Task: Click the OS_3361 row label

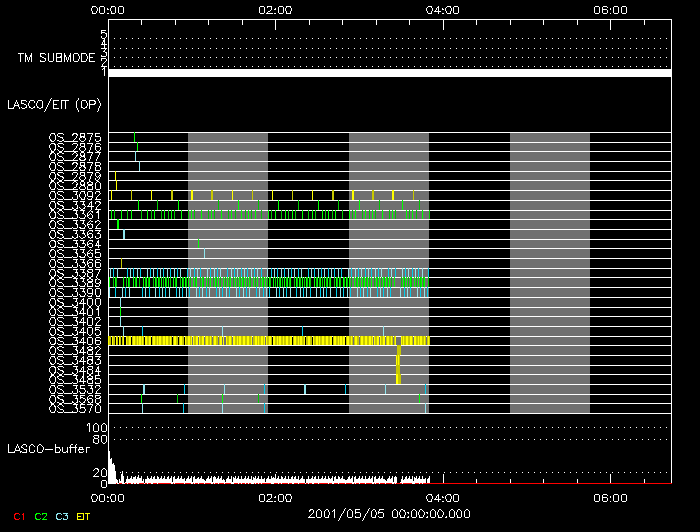Action: point(75,215)
